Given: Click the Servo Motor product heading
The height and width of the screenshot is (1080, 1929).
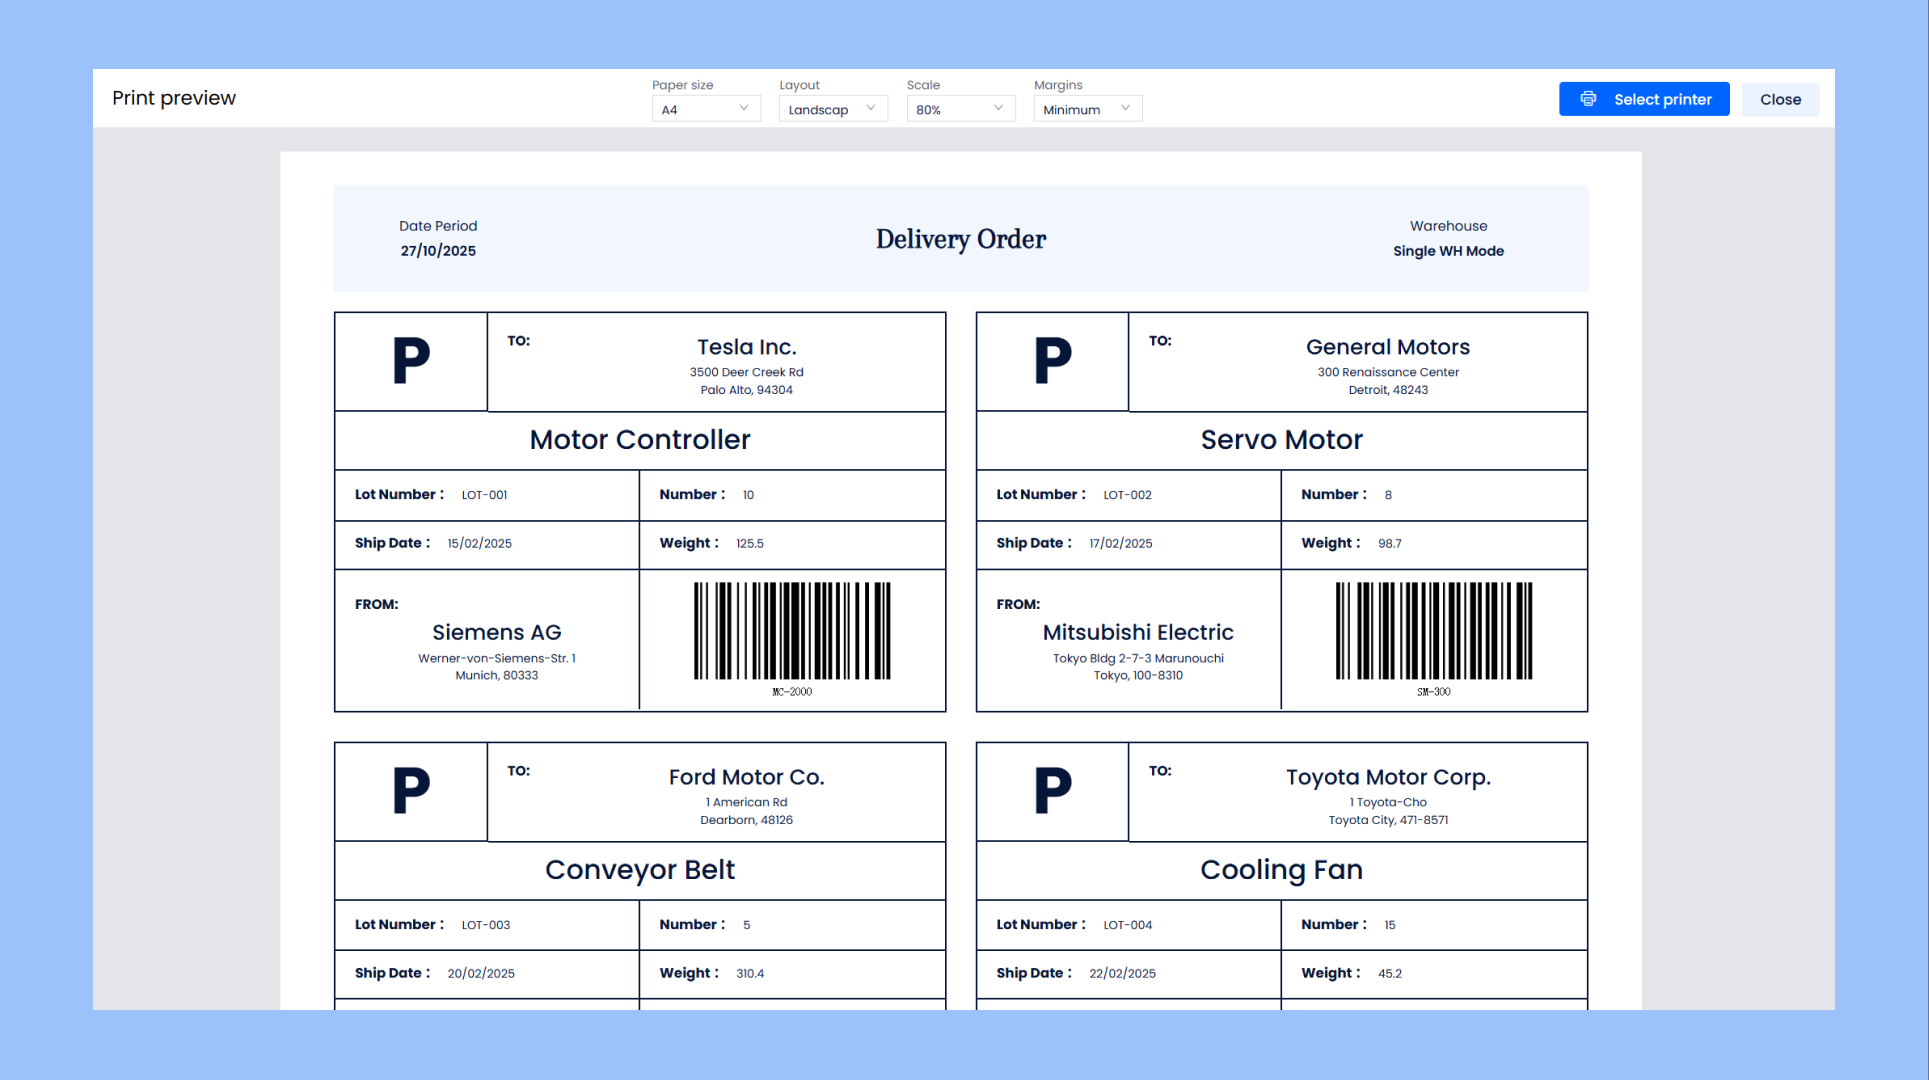Looking at the screenshot, I should tap(1281, 440).
